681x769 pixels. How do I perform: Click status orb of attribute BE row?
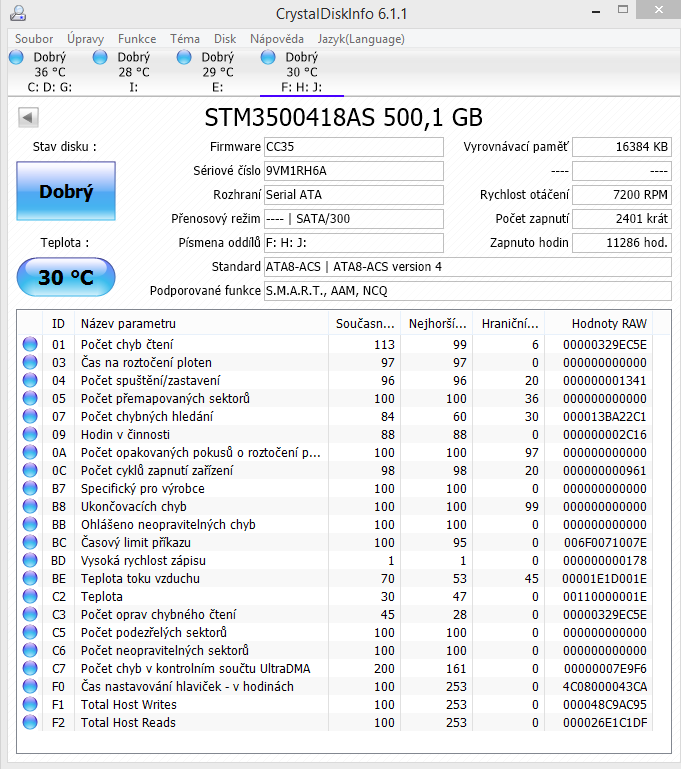[30, 578]
